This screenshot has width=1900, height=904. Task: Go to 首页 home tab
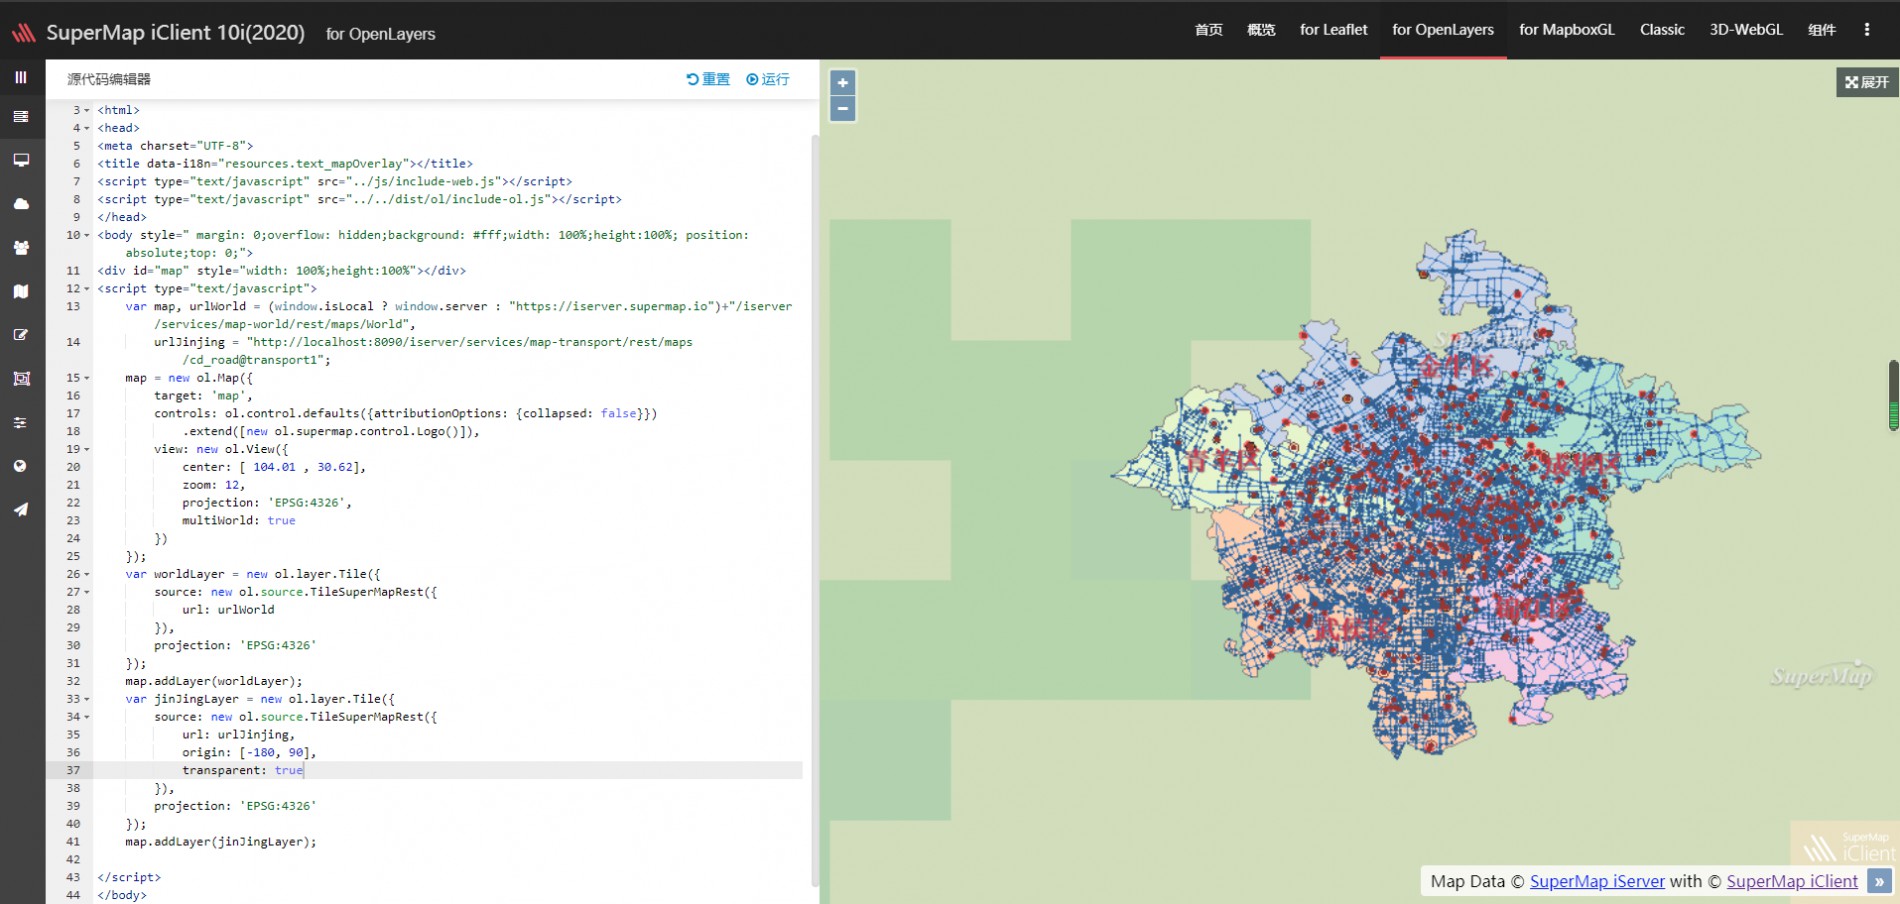tap(1208, 30)
